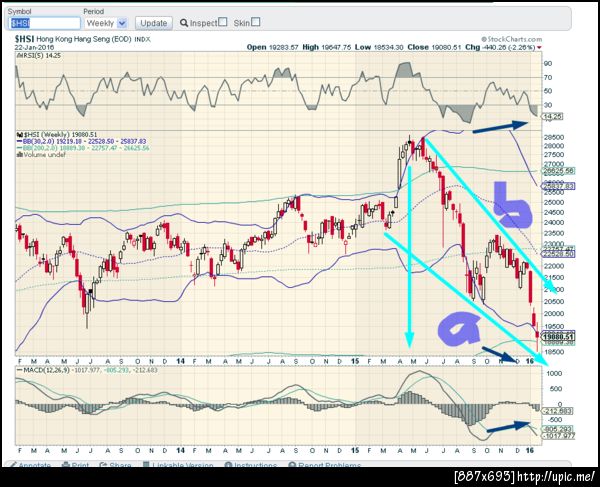Click the 22-Jan-2016 date text
The width and height of the screenshot is (600, 487).
(34, 47)
